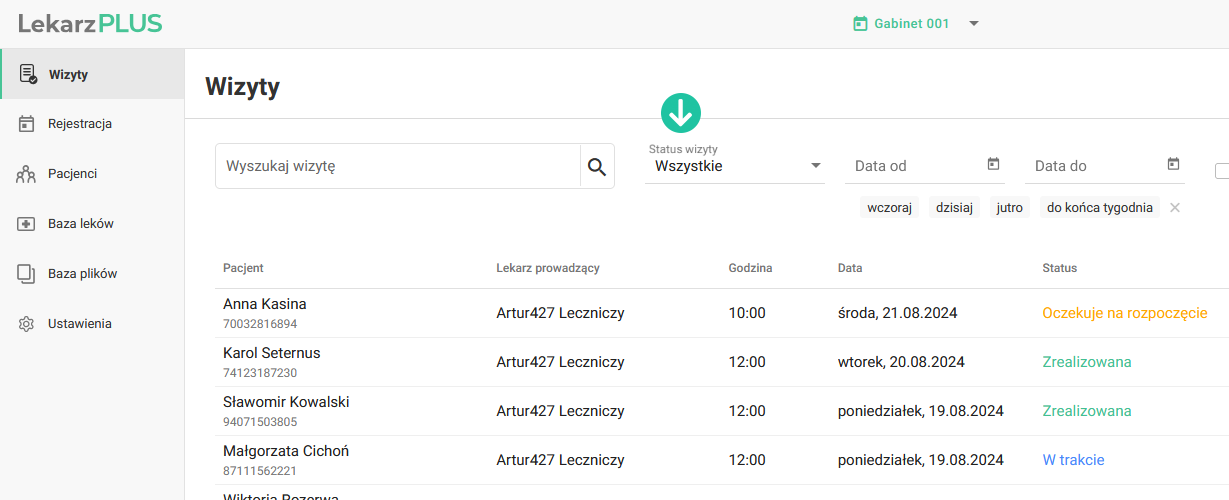Open the Data od calendar picker icon
The width and height of the screenshot is (1229, 500).
993,165
